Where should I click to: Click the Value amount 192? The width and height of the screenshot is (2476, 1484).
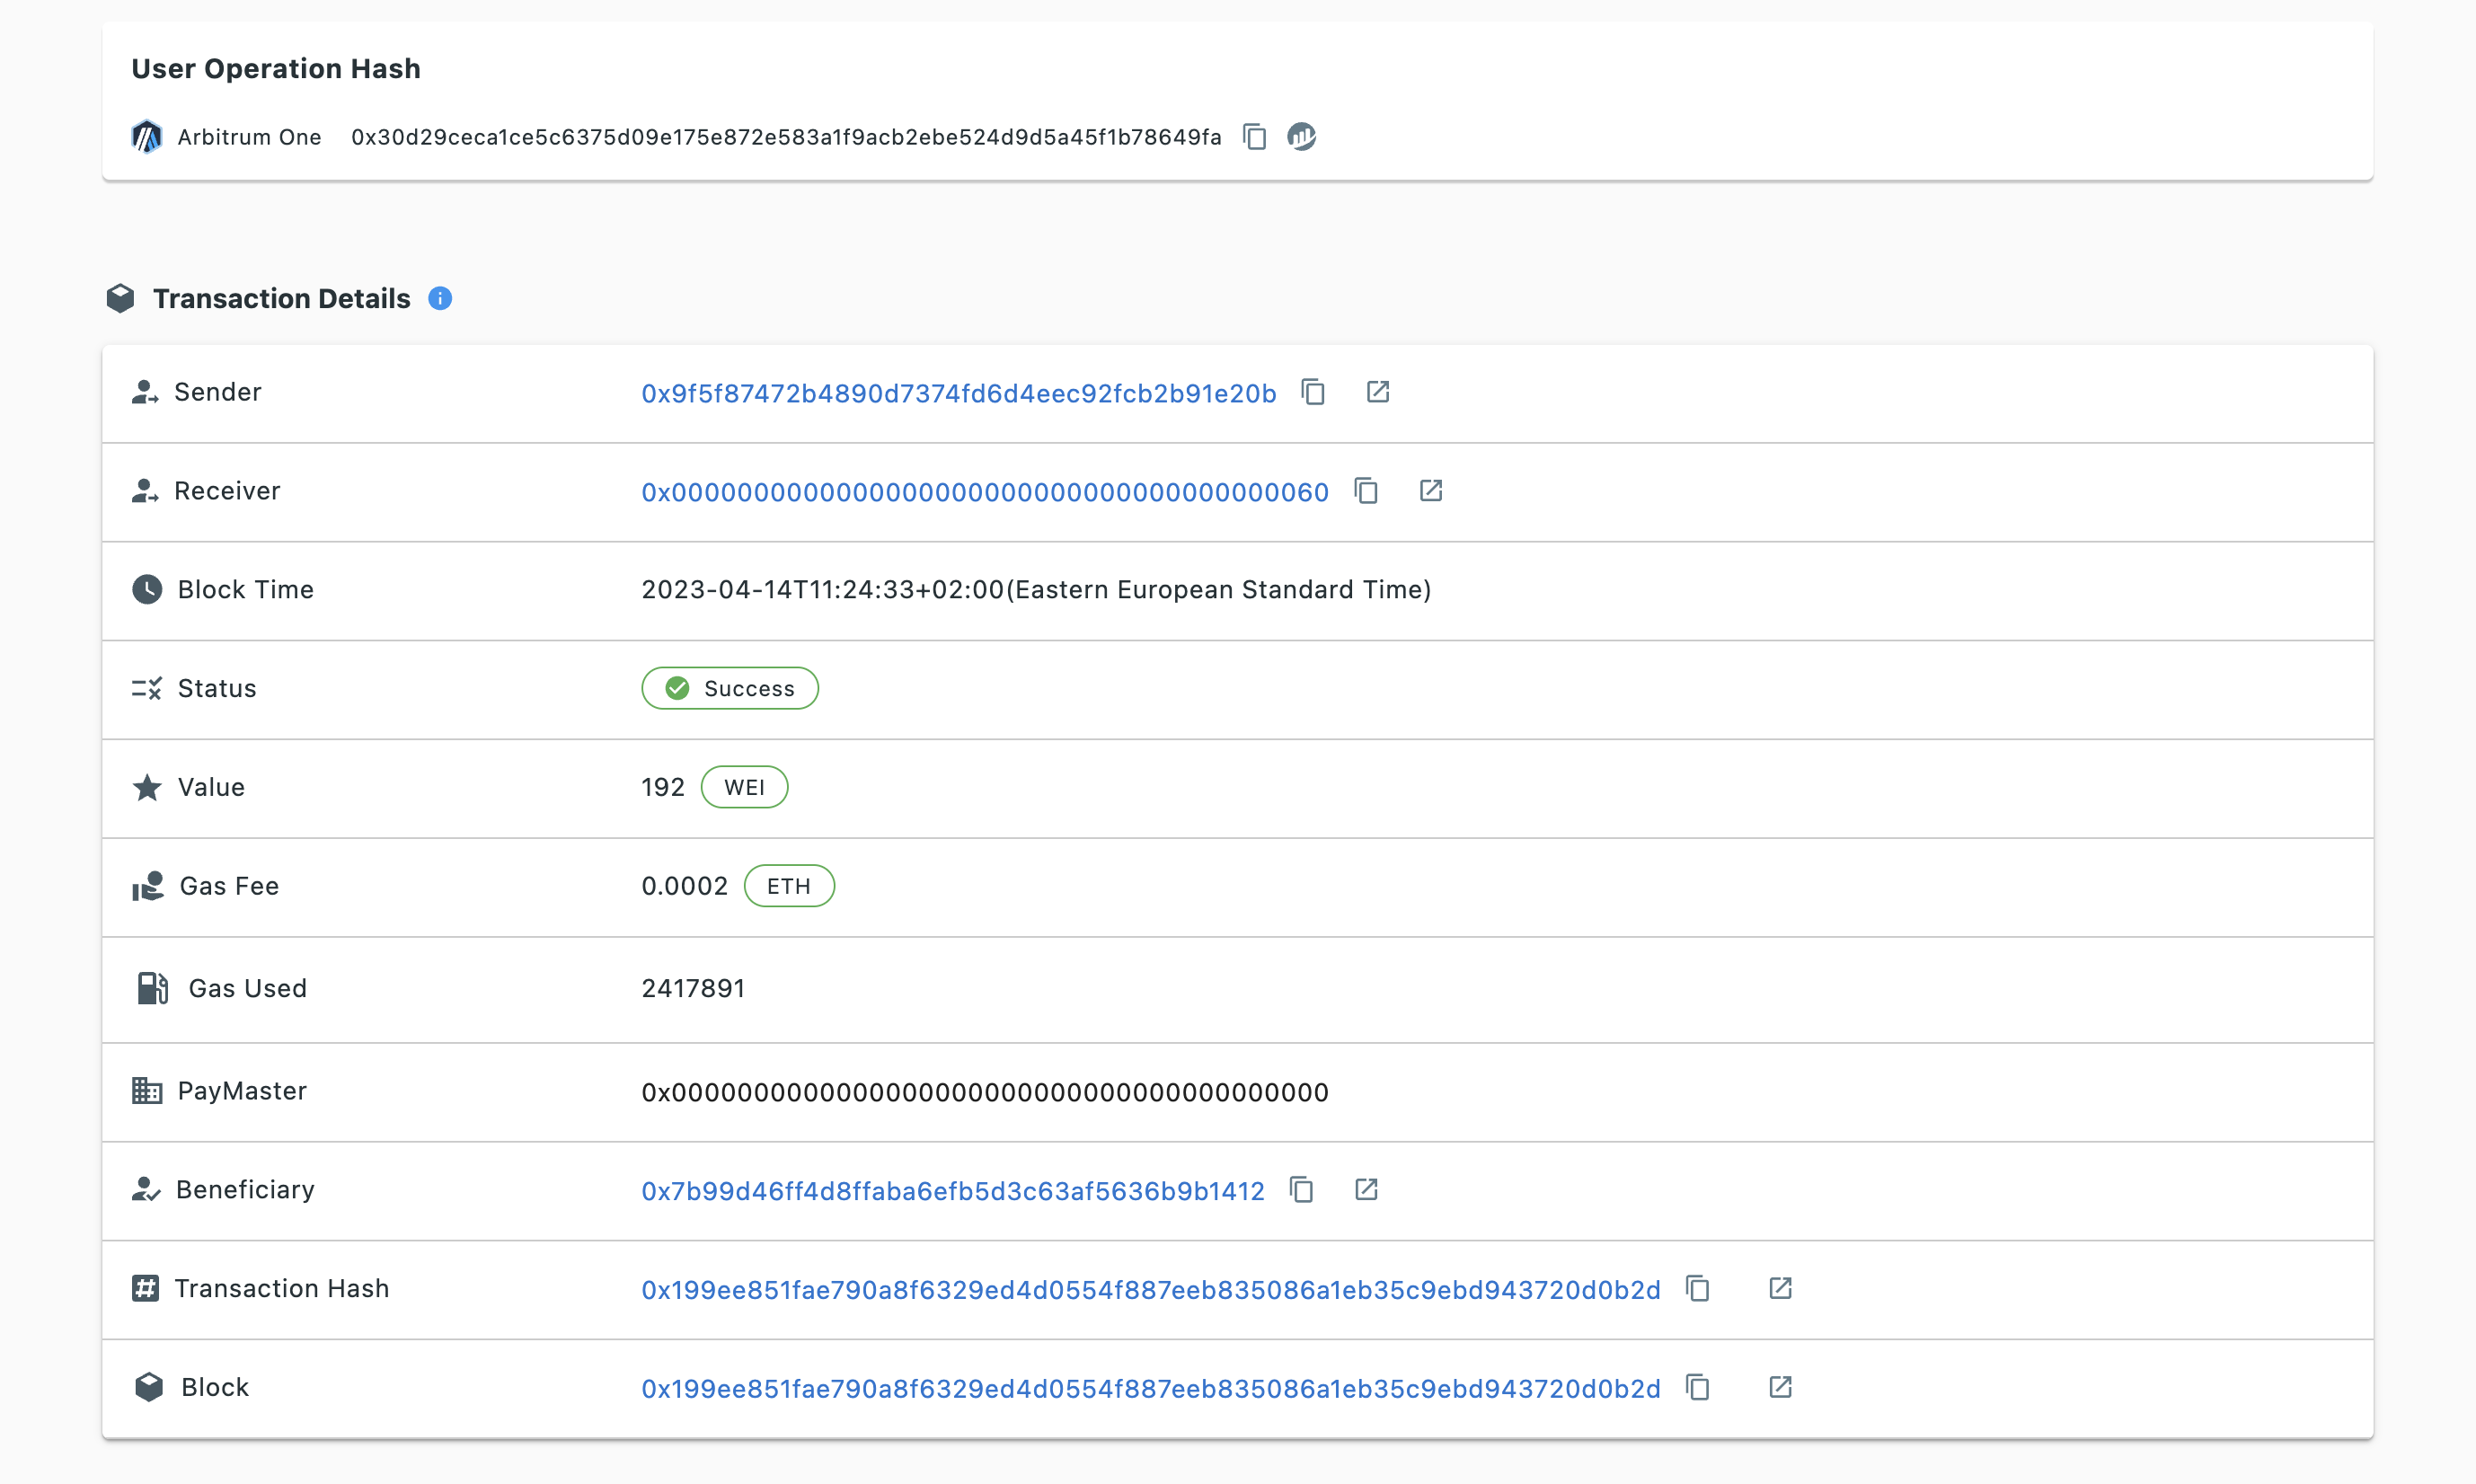click(663, 788)
